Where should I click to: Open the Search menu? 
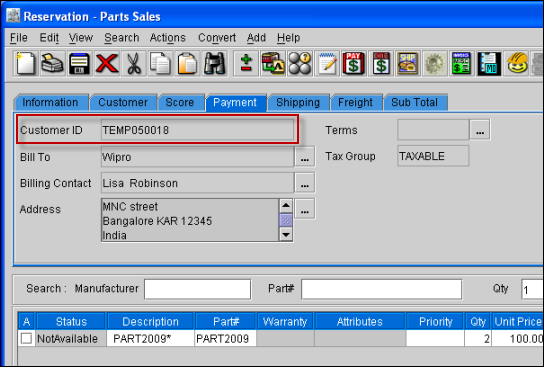[122, 37]
